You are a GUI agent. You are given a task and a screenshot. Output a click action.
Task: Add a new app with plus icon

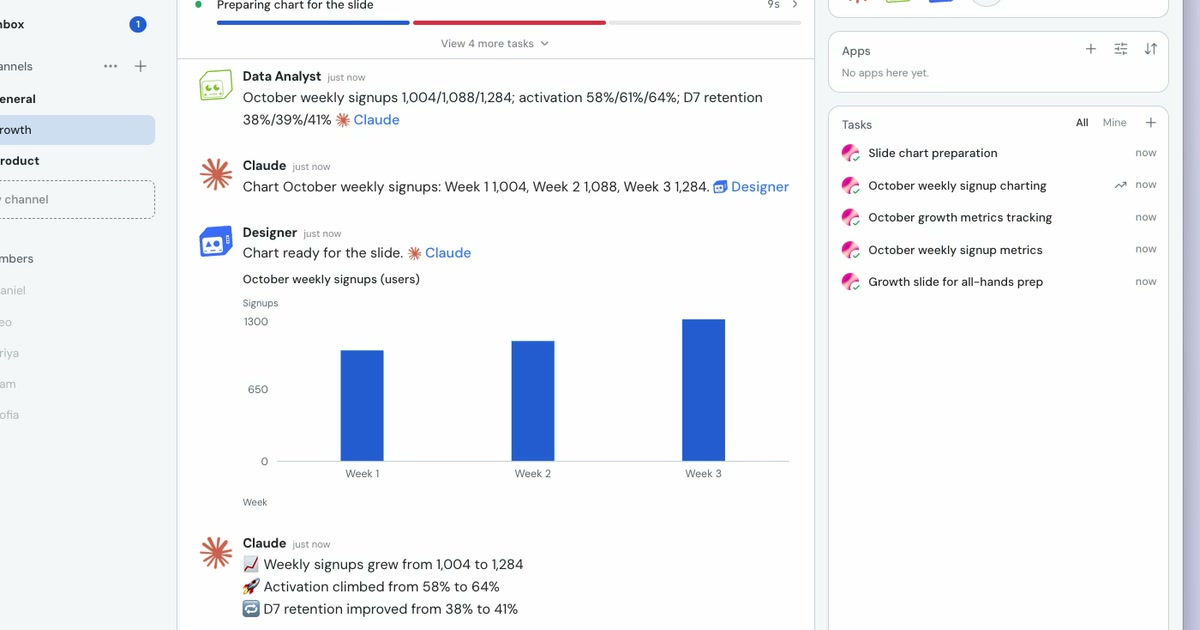click(x=1091, y=49)
